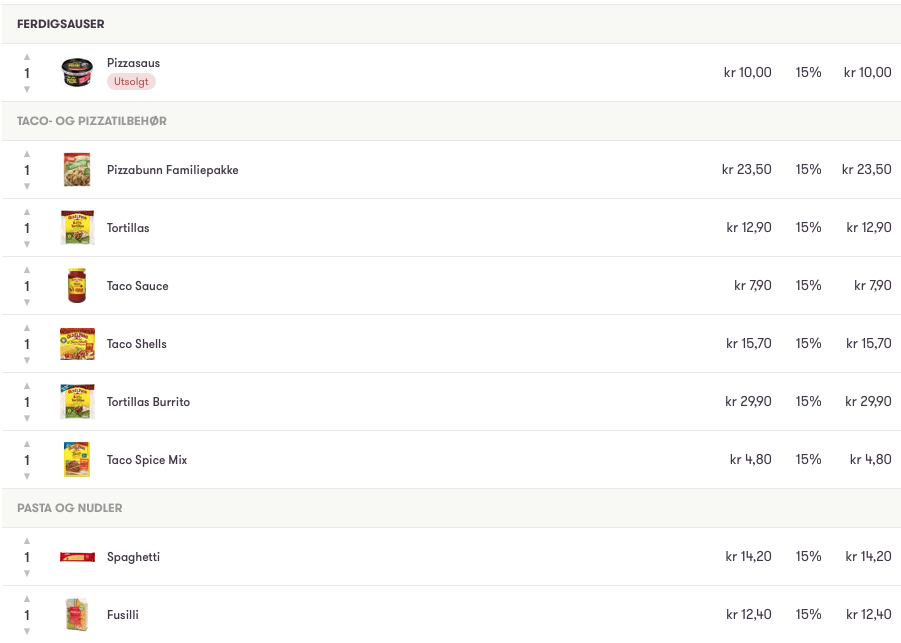The height and width of the screenshot is (643, 901).
Task: Decrease quantity of Pizzabunn Familiepakke
Action: click(27, 186)
